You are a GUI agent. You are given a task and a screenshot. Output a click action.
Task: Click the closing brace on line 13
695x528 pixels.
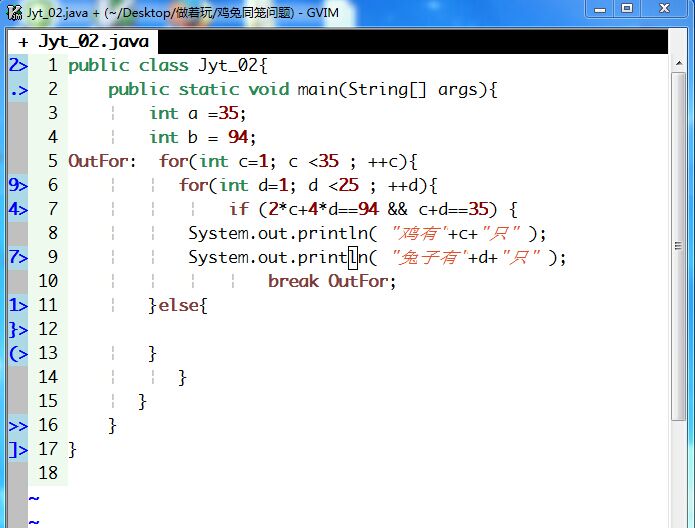coord(152,354)
